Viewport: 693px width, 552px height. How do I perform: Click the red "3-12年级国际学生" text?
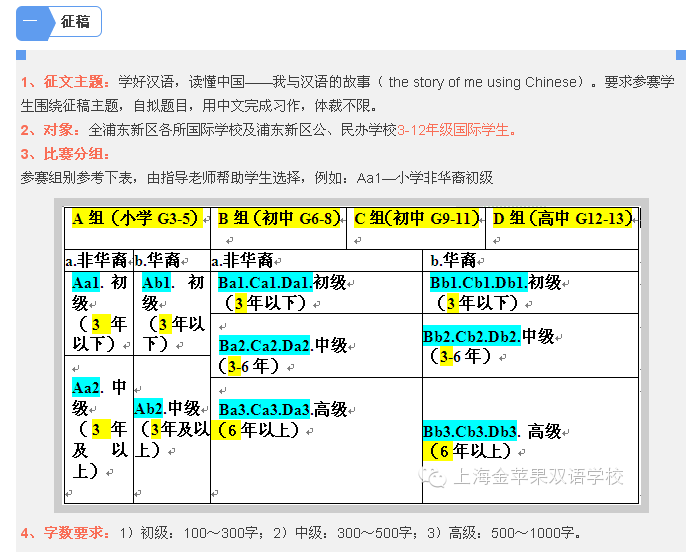(x=457, y=130)
